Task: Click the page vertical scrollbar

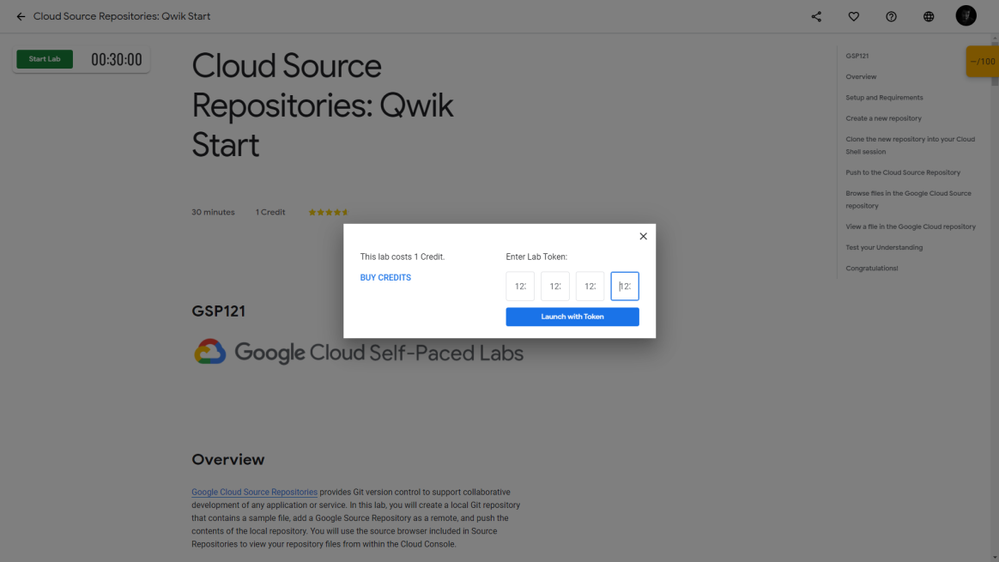Action: (995, 298)
